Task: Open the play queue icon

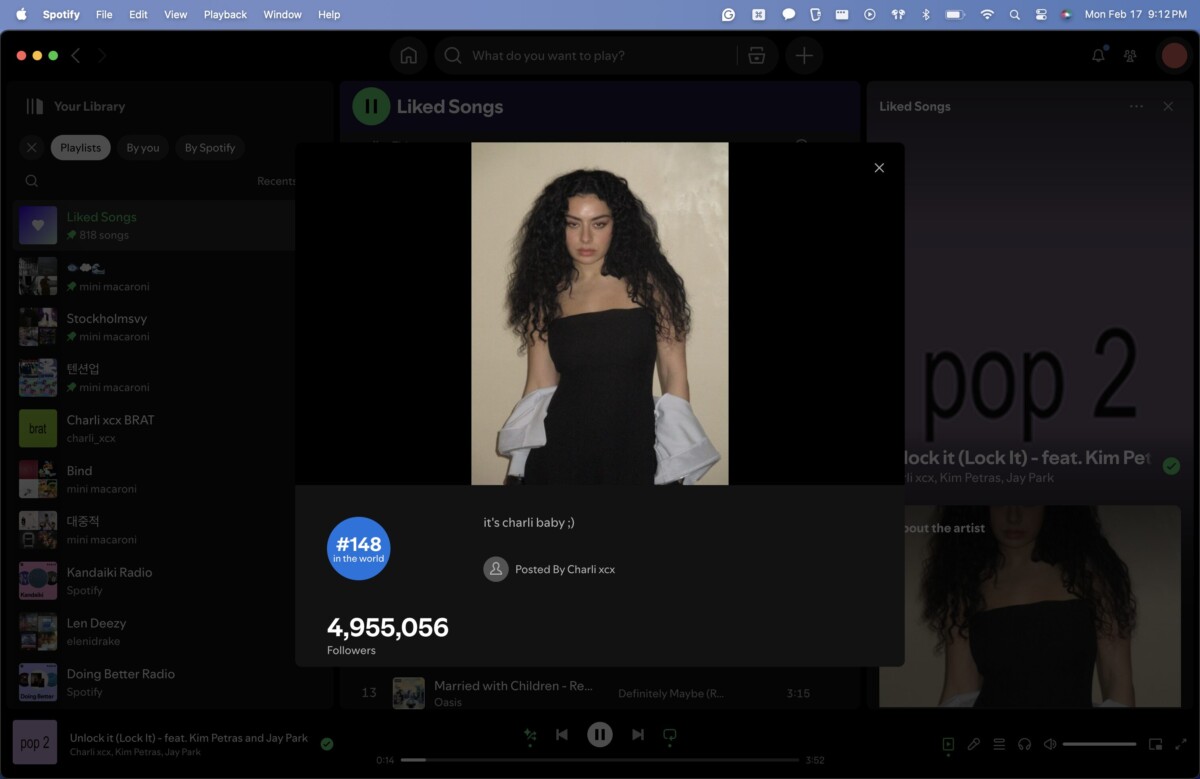Action: tap(999, 744)
